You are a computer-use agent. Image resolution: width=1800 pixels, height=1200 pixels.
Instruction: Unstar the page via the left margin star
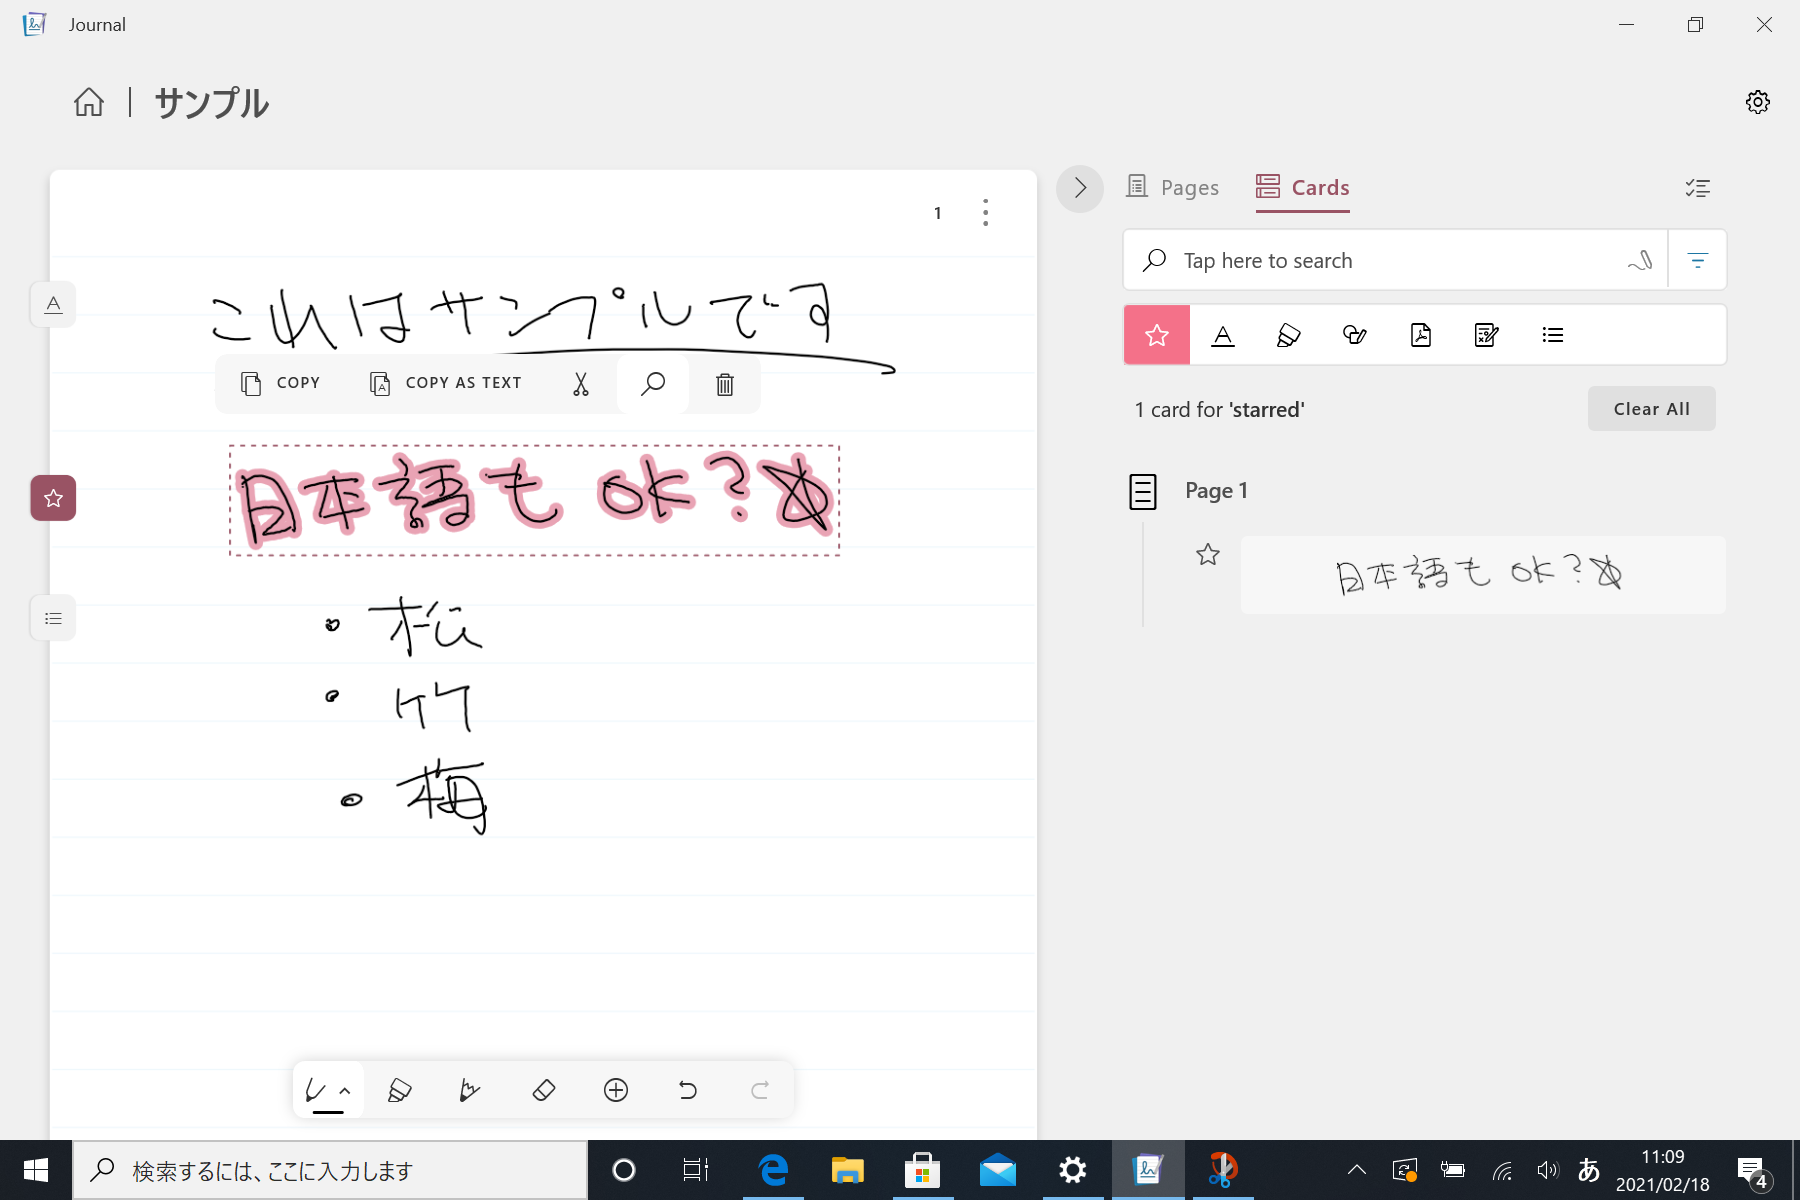click(x=52, y=497)
